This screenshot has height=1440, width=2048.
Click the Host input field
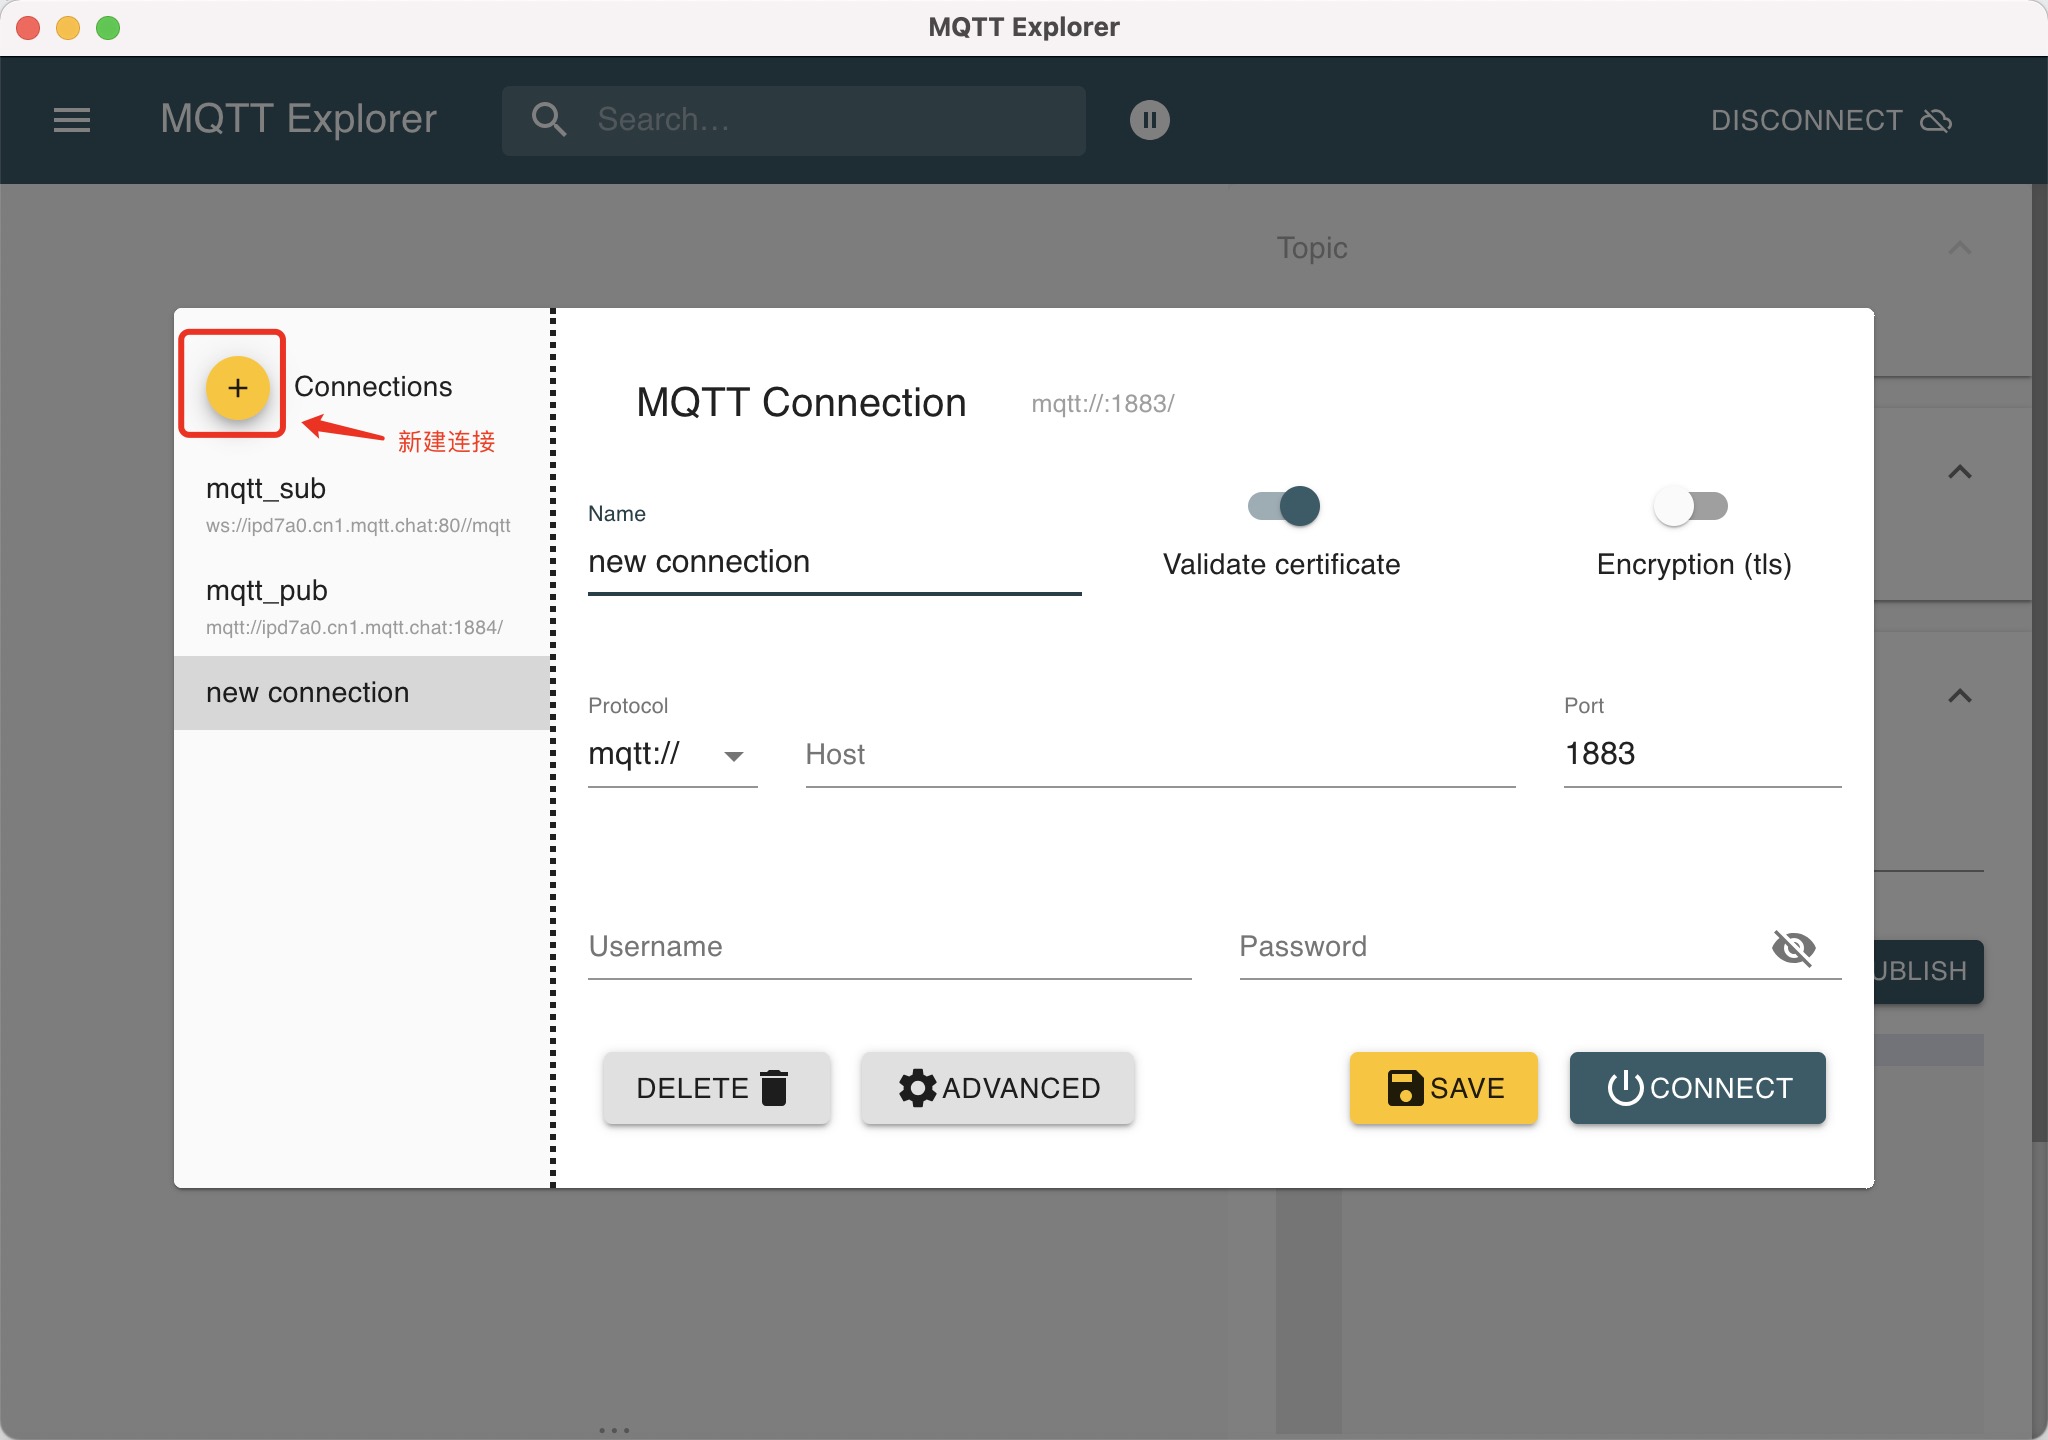pyautogui.click(x=1160, y=754)
